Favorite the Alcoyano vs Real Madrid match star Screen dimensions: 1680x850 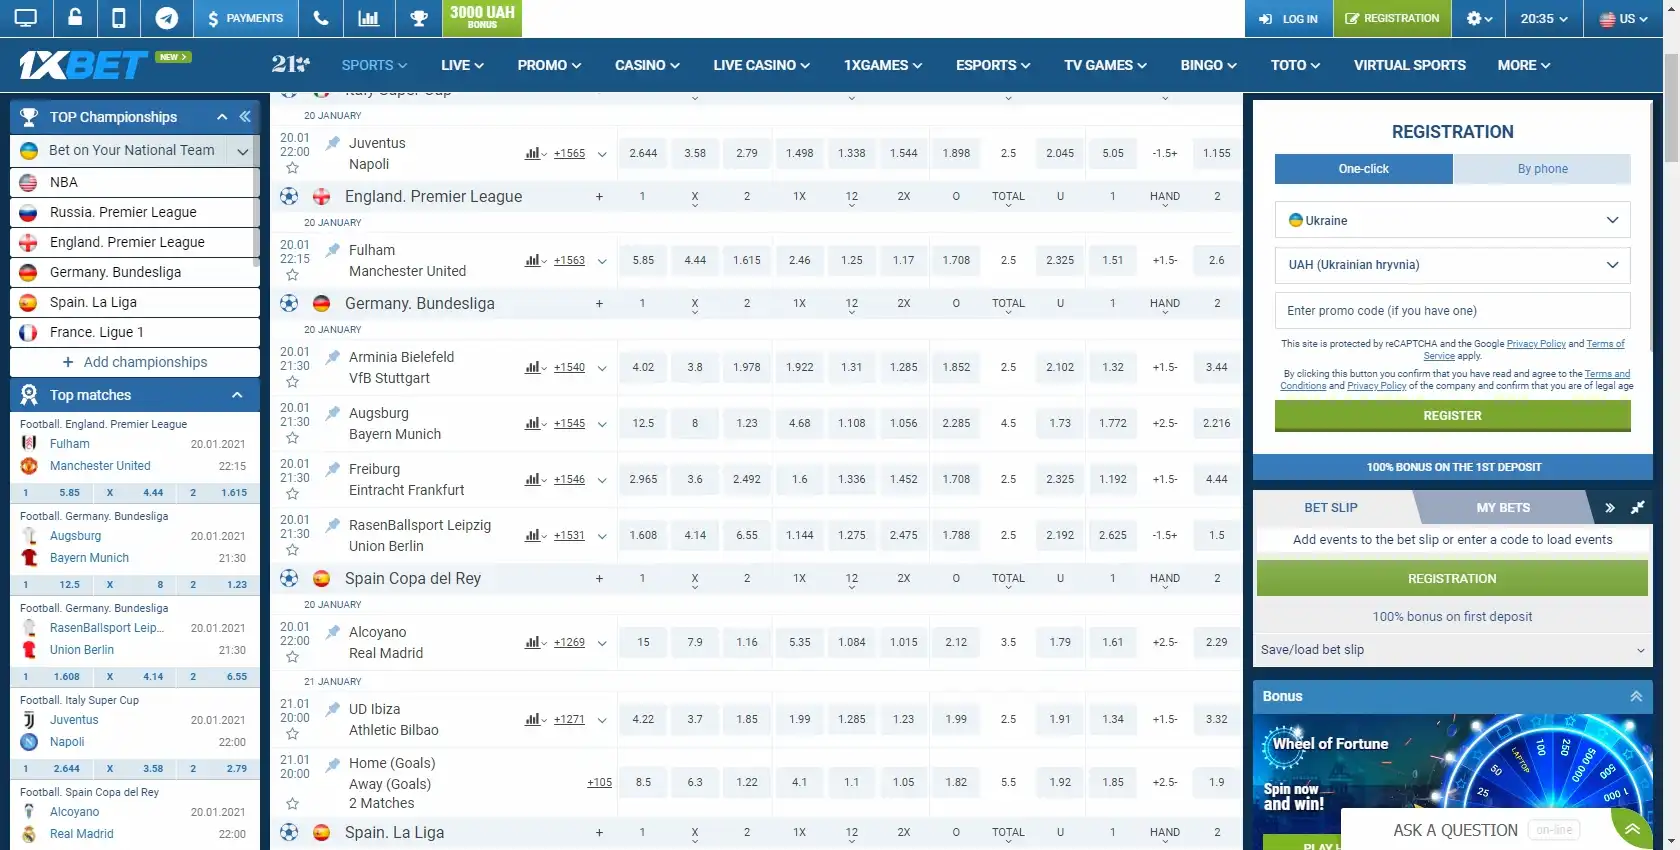pos(292,657)
